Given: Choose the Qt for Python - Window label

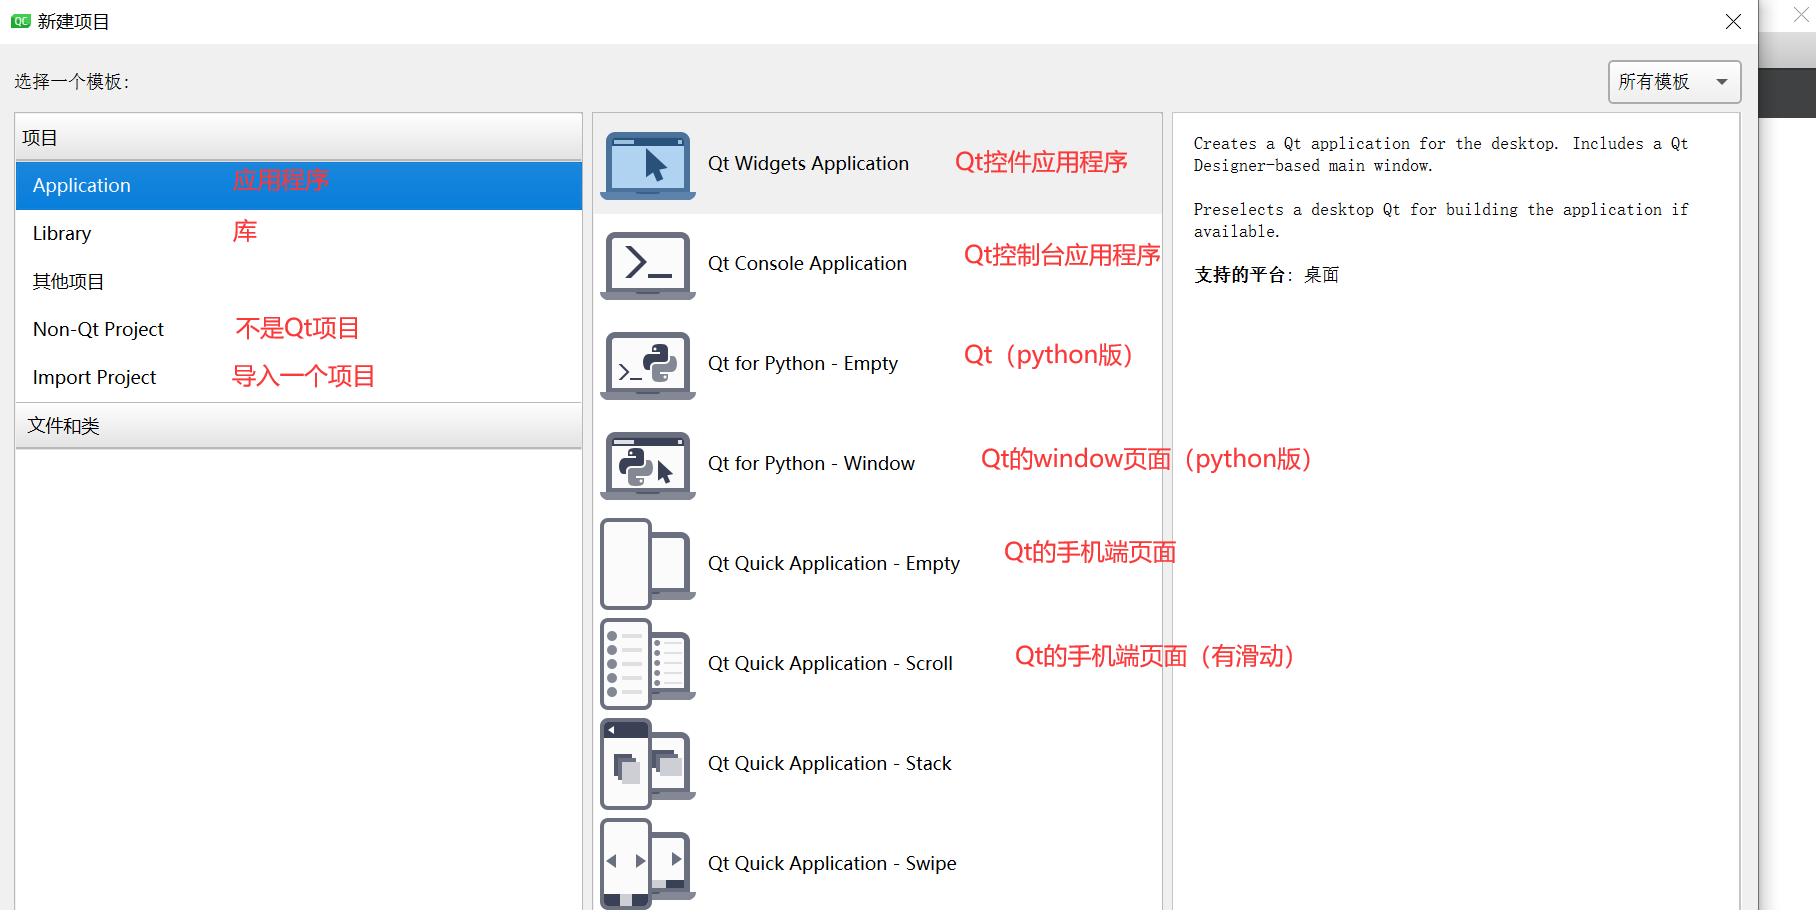Looking at the screenshot, I should click(811, 464).
